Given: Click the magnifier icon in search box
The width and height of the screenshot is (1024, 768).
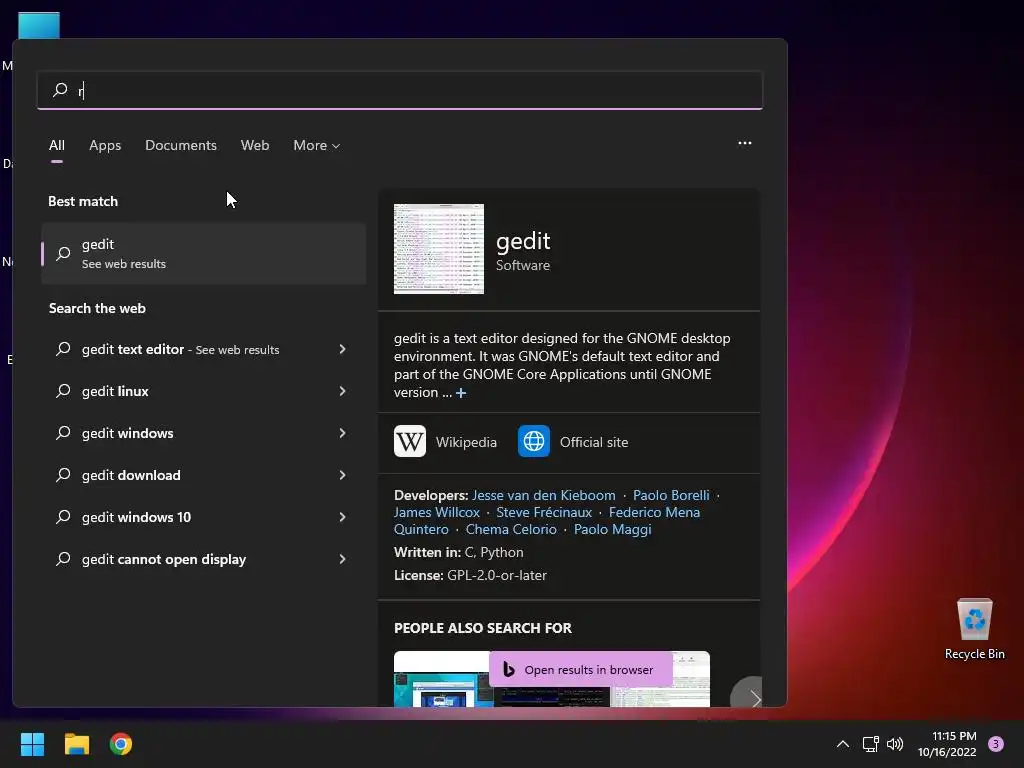Looking at the screenshot, I should click(x=60, y=89).
